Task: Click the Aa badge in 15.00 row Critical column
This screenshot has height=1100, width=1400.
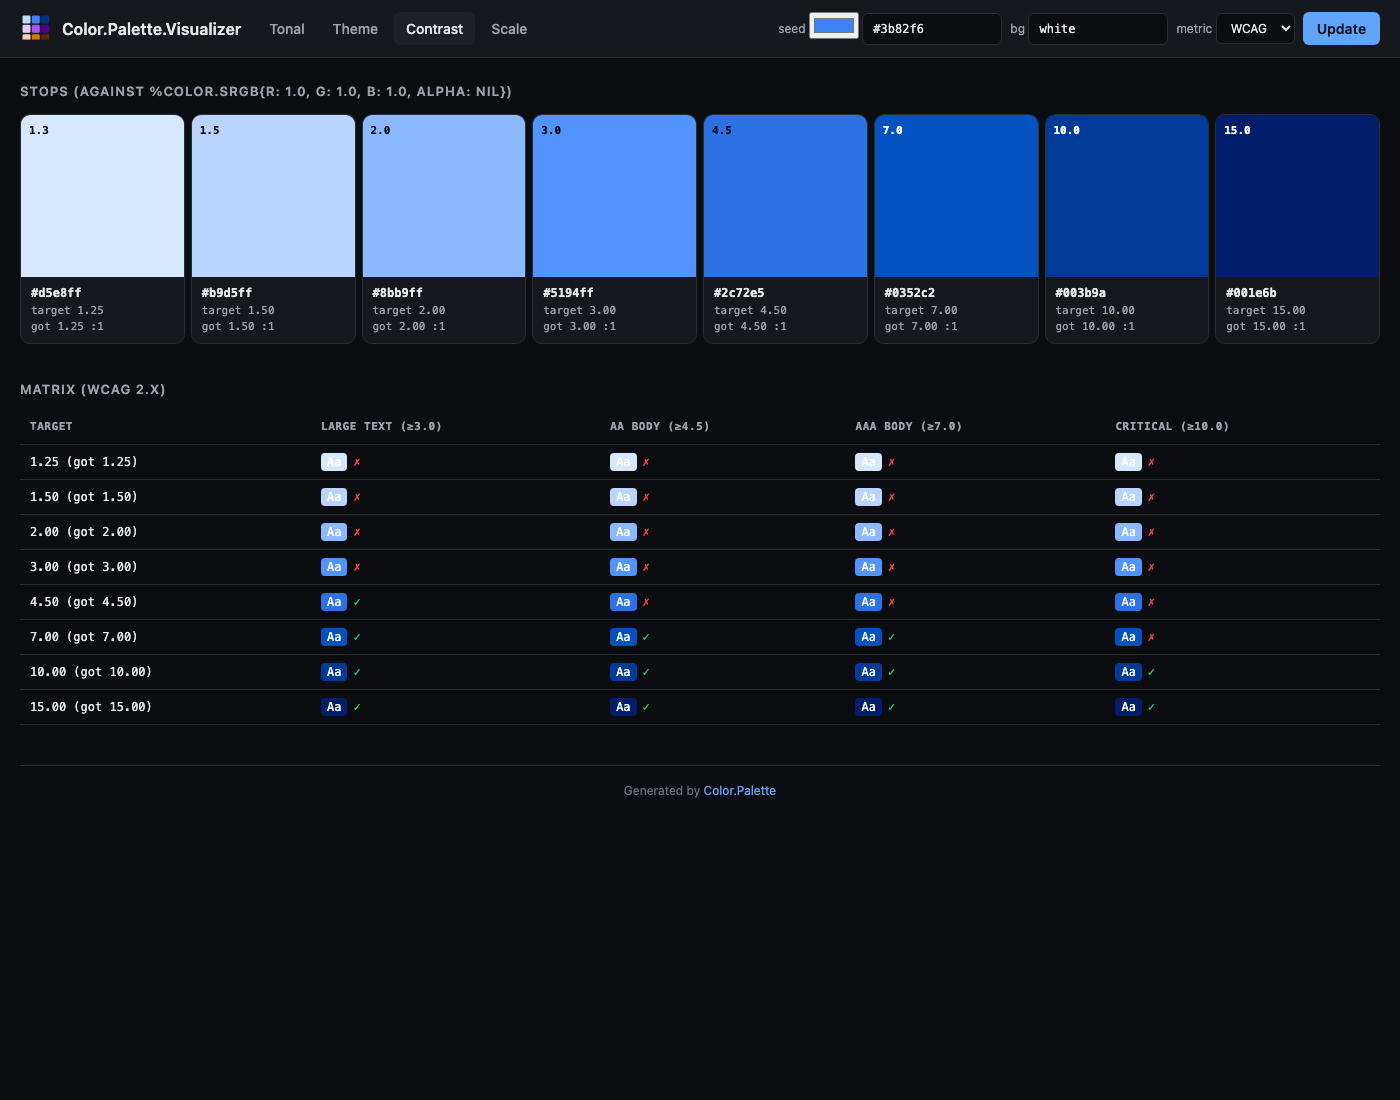Action: 1128,707
